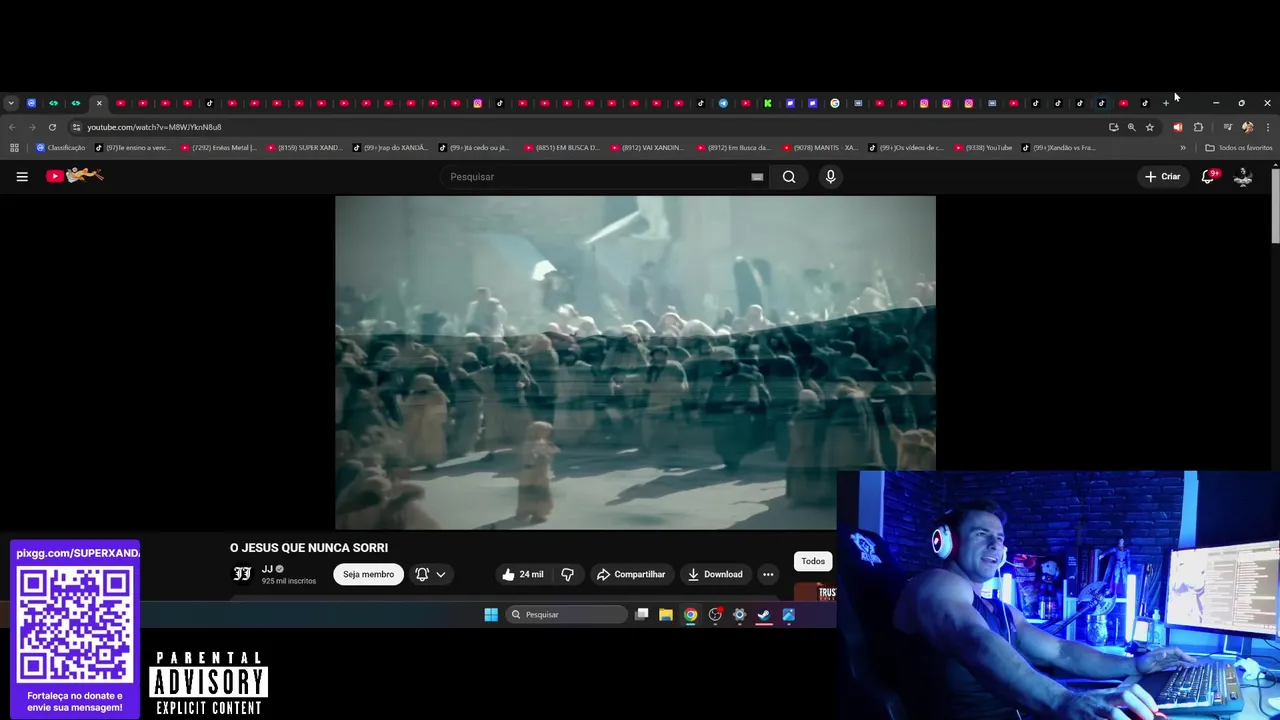
Task: Expand the Criar create menu
Action: 1163,176
